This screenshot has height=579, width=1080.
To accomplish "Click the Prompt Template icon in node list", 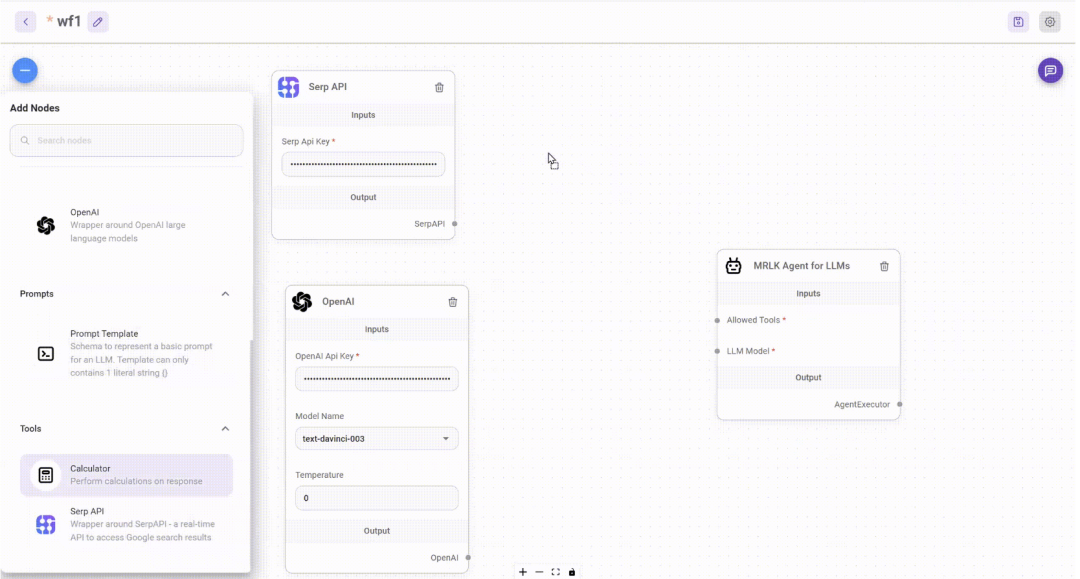I will pos(45,354).
